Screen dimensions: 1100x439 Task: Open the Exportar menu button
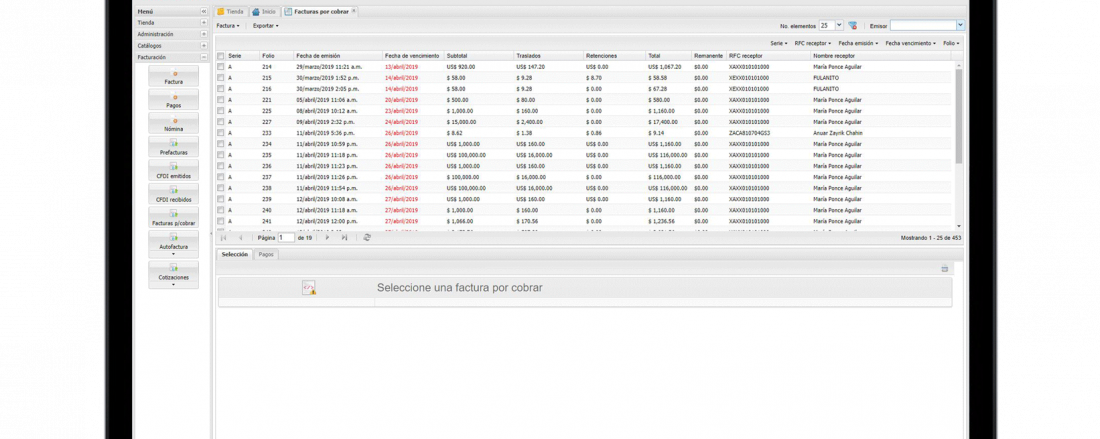(x=265, y=26)
